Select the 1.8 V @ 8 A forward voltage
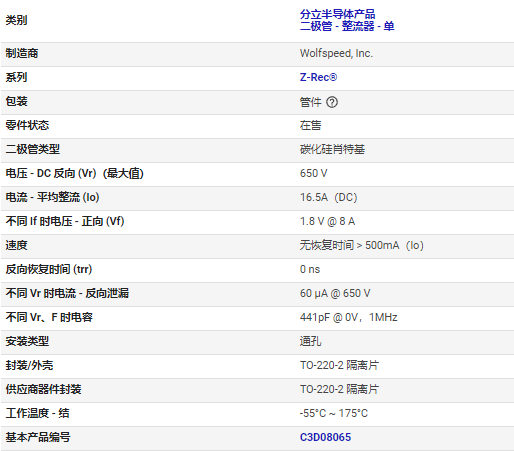 click(x=327, y=221)
